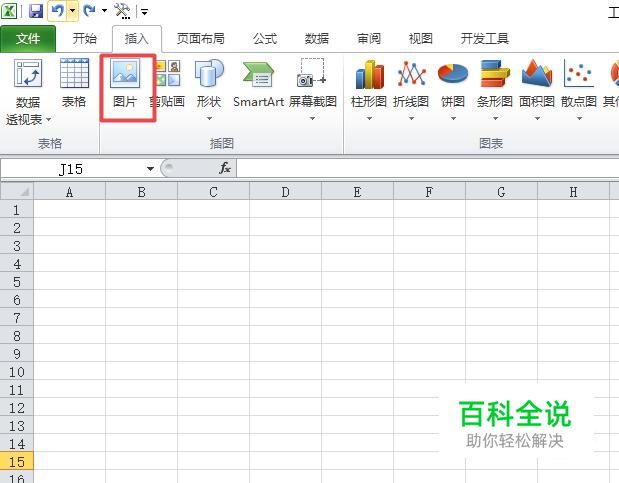
Task: Insert a 折线图 (Line chart)
Action: click(411, 89)
